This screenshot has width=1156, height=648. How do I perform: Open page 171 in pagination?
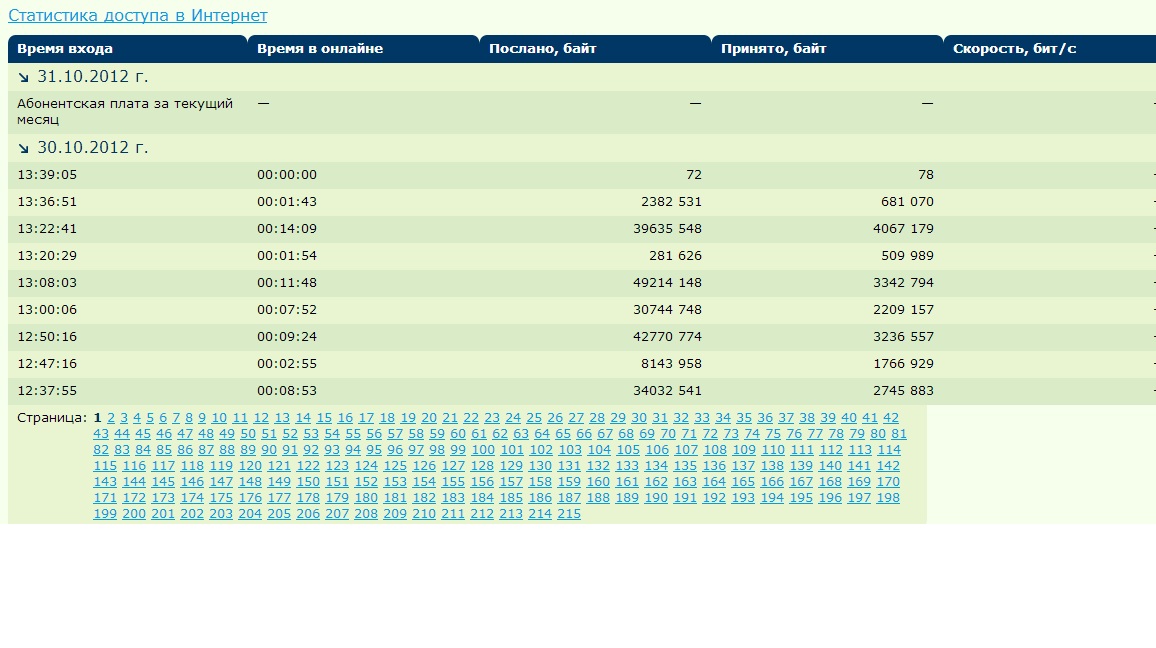pos(105,498)
